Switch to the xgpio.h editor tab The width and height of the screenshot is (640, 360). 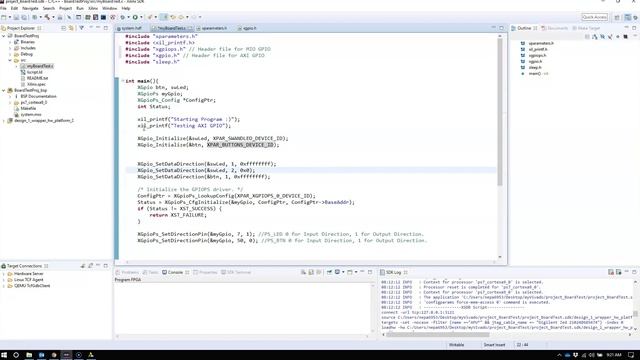click(249, 28)
